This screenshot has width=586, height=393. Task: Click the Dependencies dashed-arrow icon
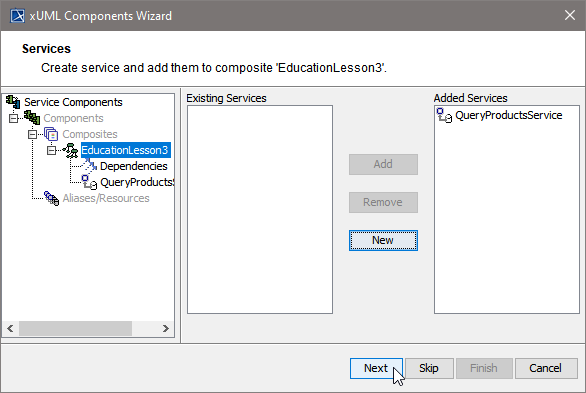click(x=89, y=166)
